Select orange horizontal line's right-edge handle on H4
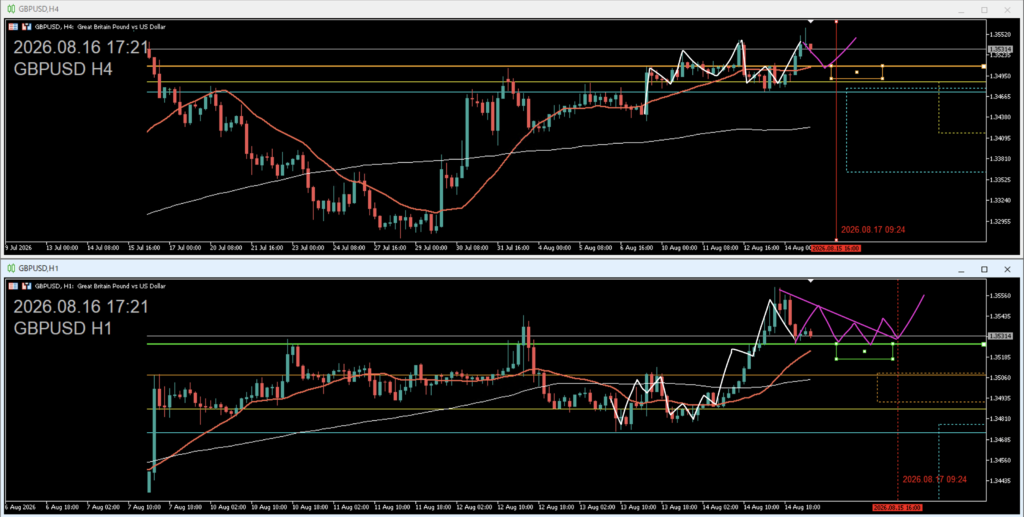This screenshot has width=1024, height=517. (984, 67)
